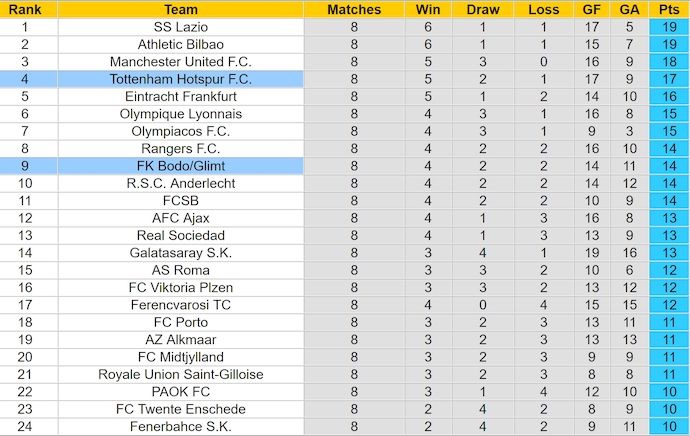Select the highlighted Tottenham Hotspur F.C. team

[181, 79]
